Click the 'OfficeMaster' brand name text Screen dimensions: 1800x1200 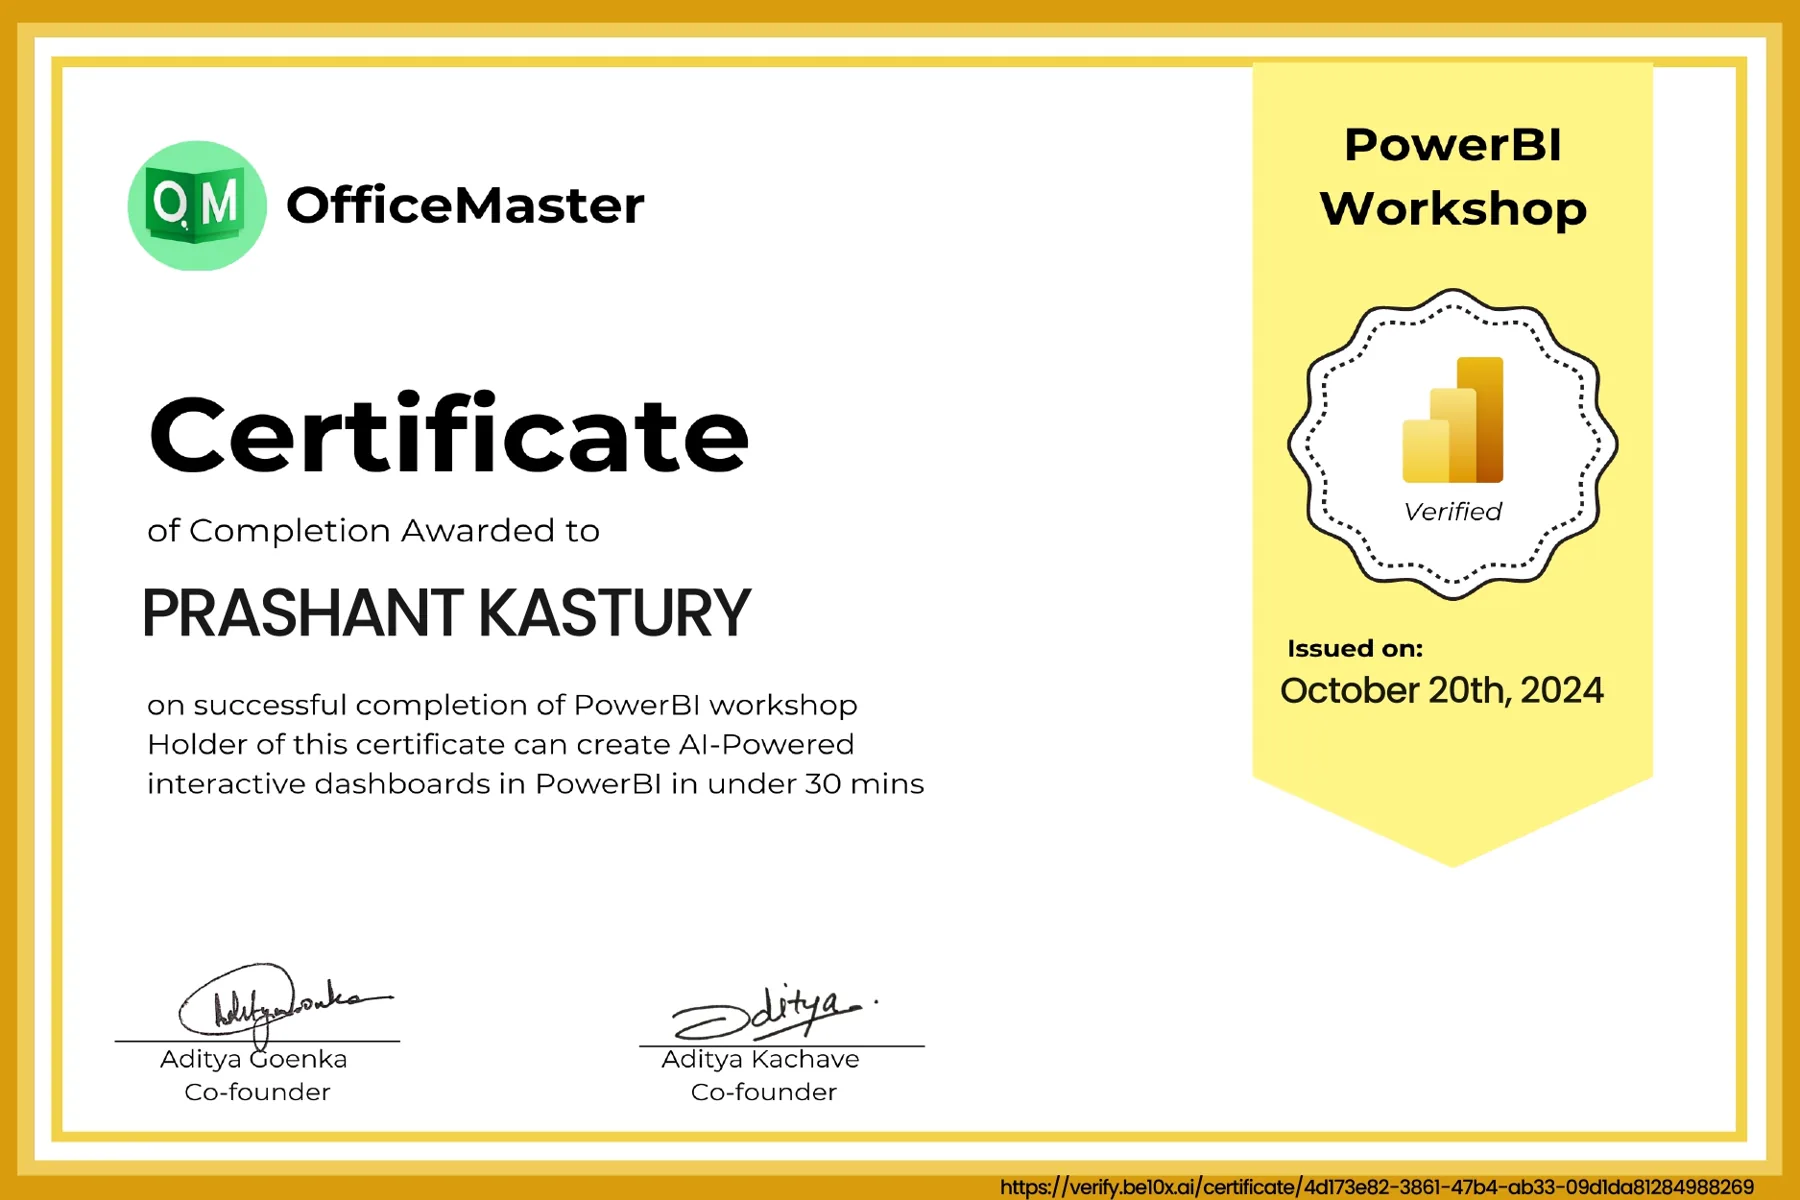465,206
